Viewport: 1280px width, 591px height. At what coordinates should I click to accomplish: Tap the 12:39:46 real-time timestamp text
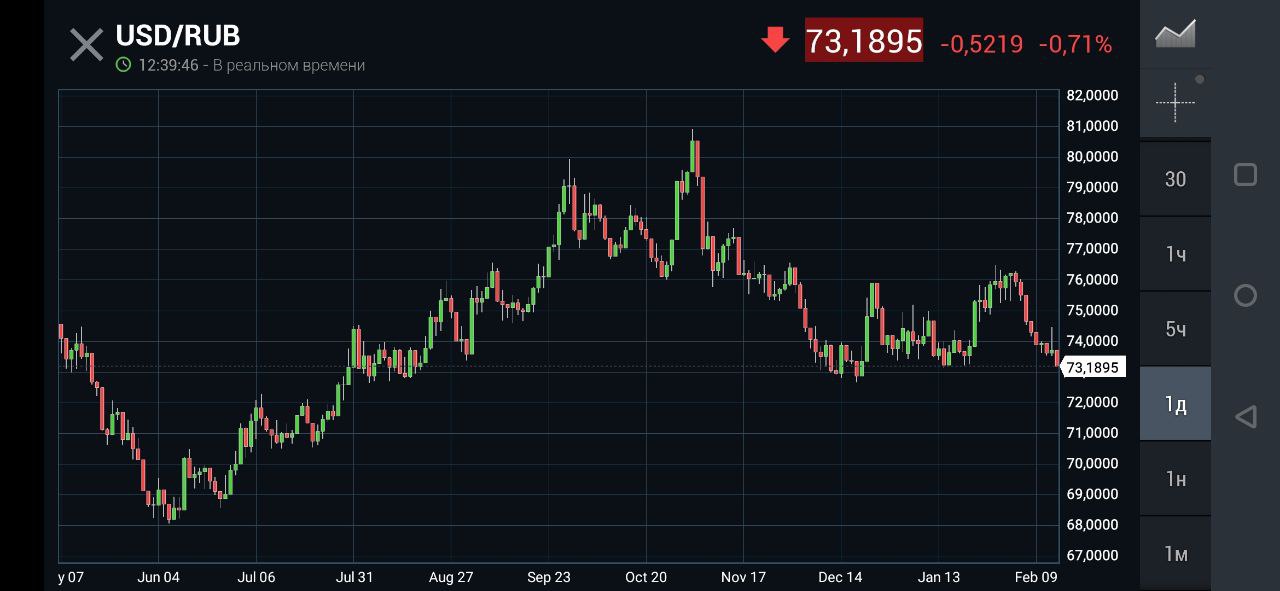pos(168,65)
